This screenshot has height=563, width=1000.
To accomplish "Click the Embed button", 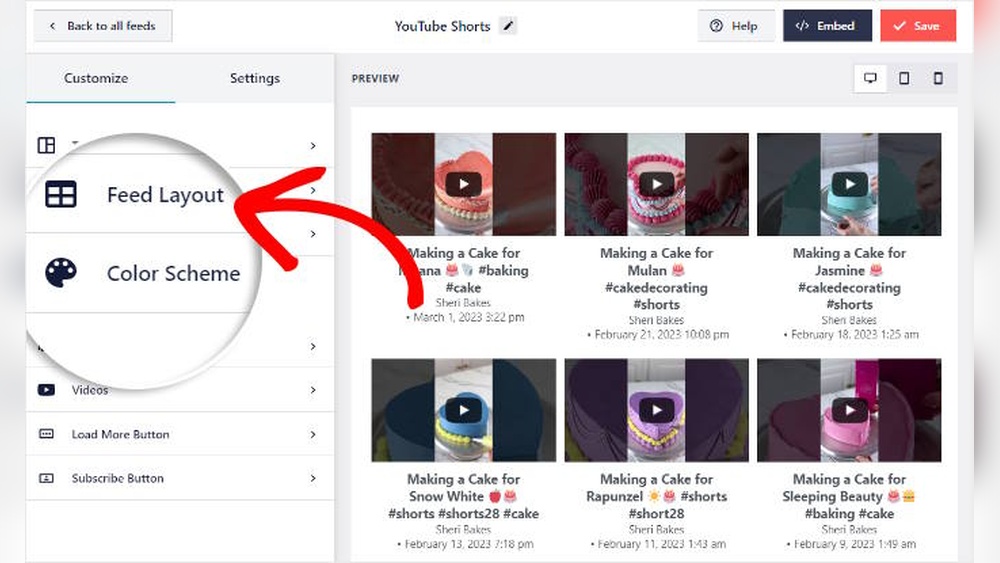I will pyautogui.click(x=827, y=26).
